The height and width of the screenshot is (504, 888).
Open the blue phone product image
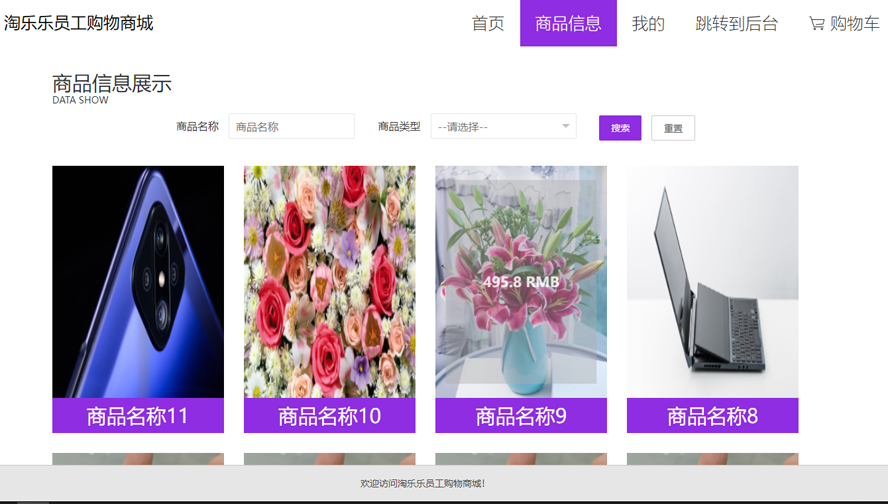coord(138,281)
